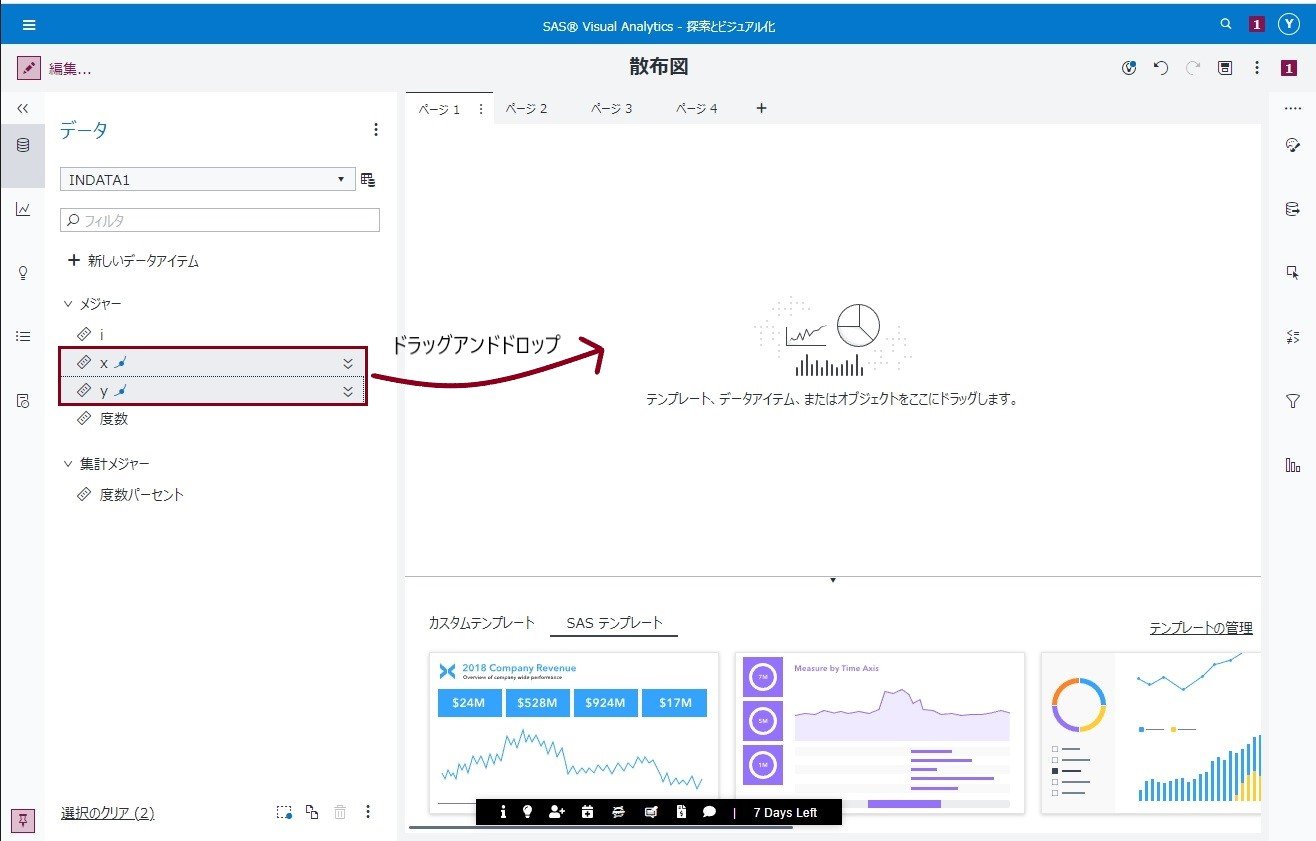Click the data source table icon next to INDATA1
The height and width of the screenshot is (841, 1316).
click(x=368, y=180)
